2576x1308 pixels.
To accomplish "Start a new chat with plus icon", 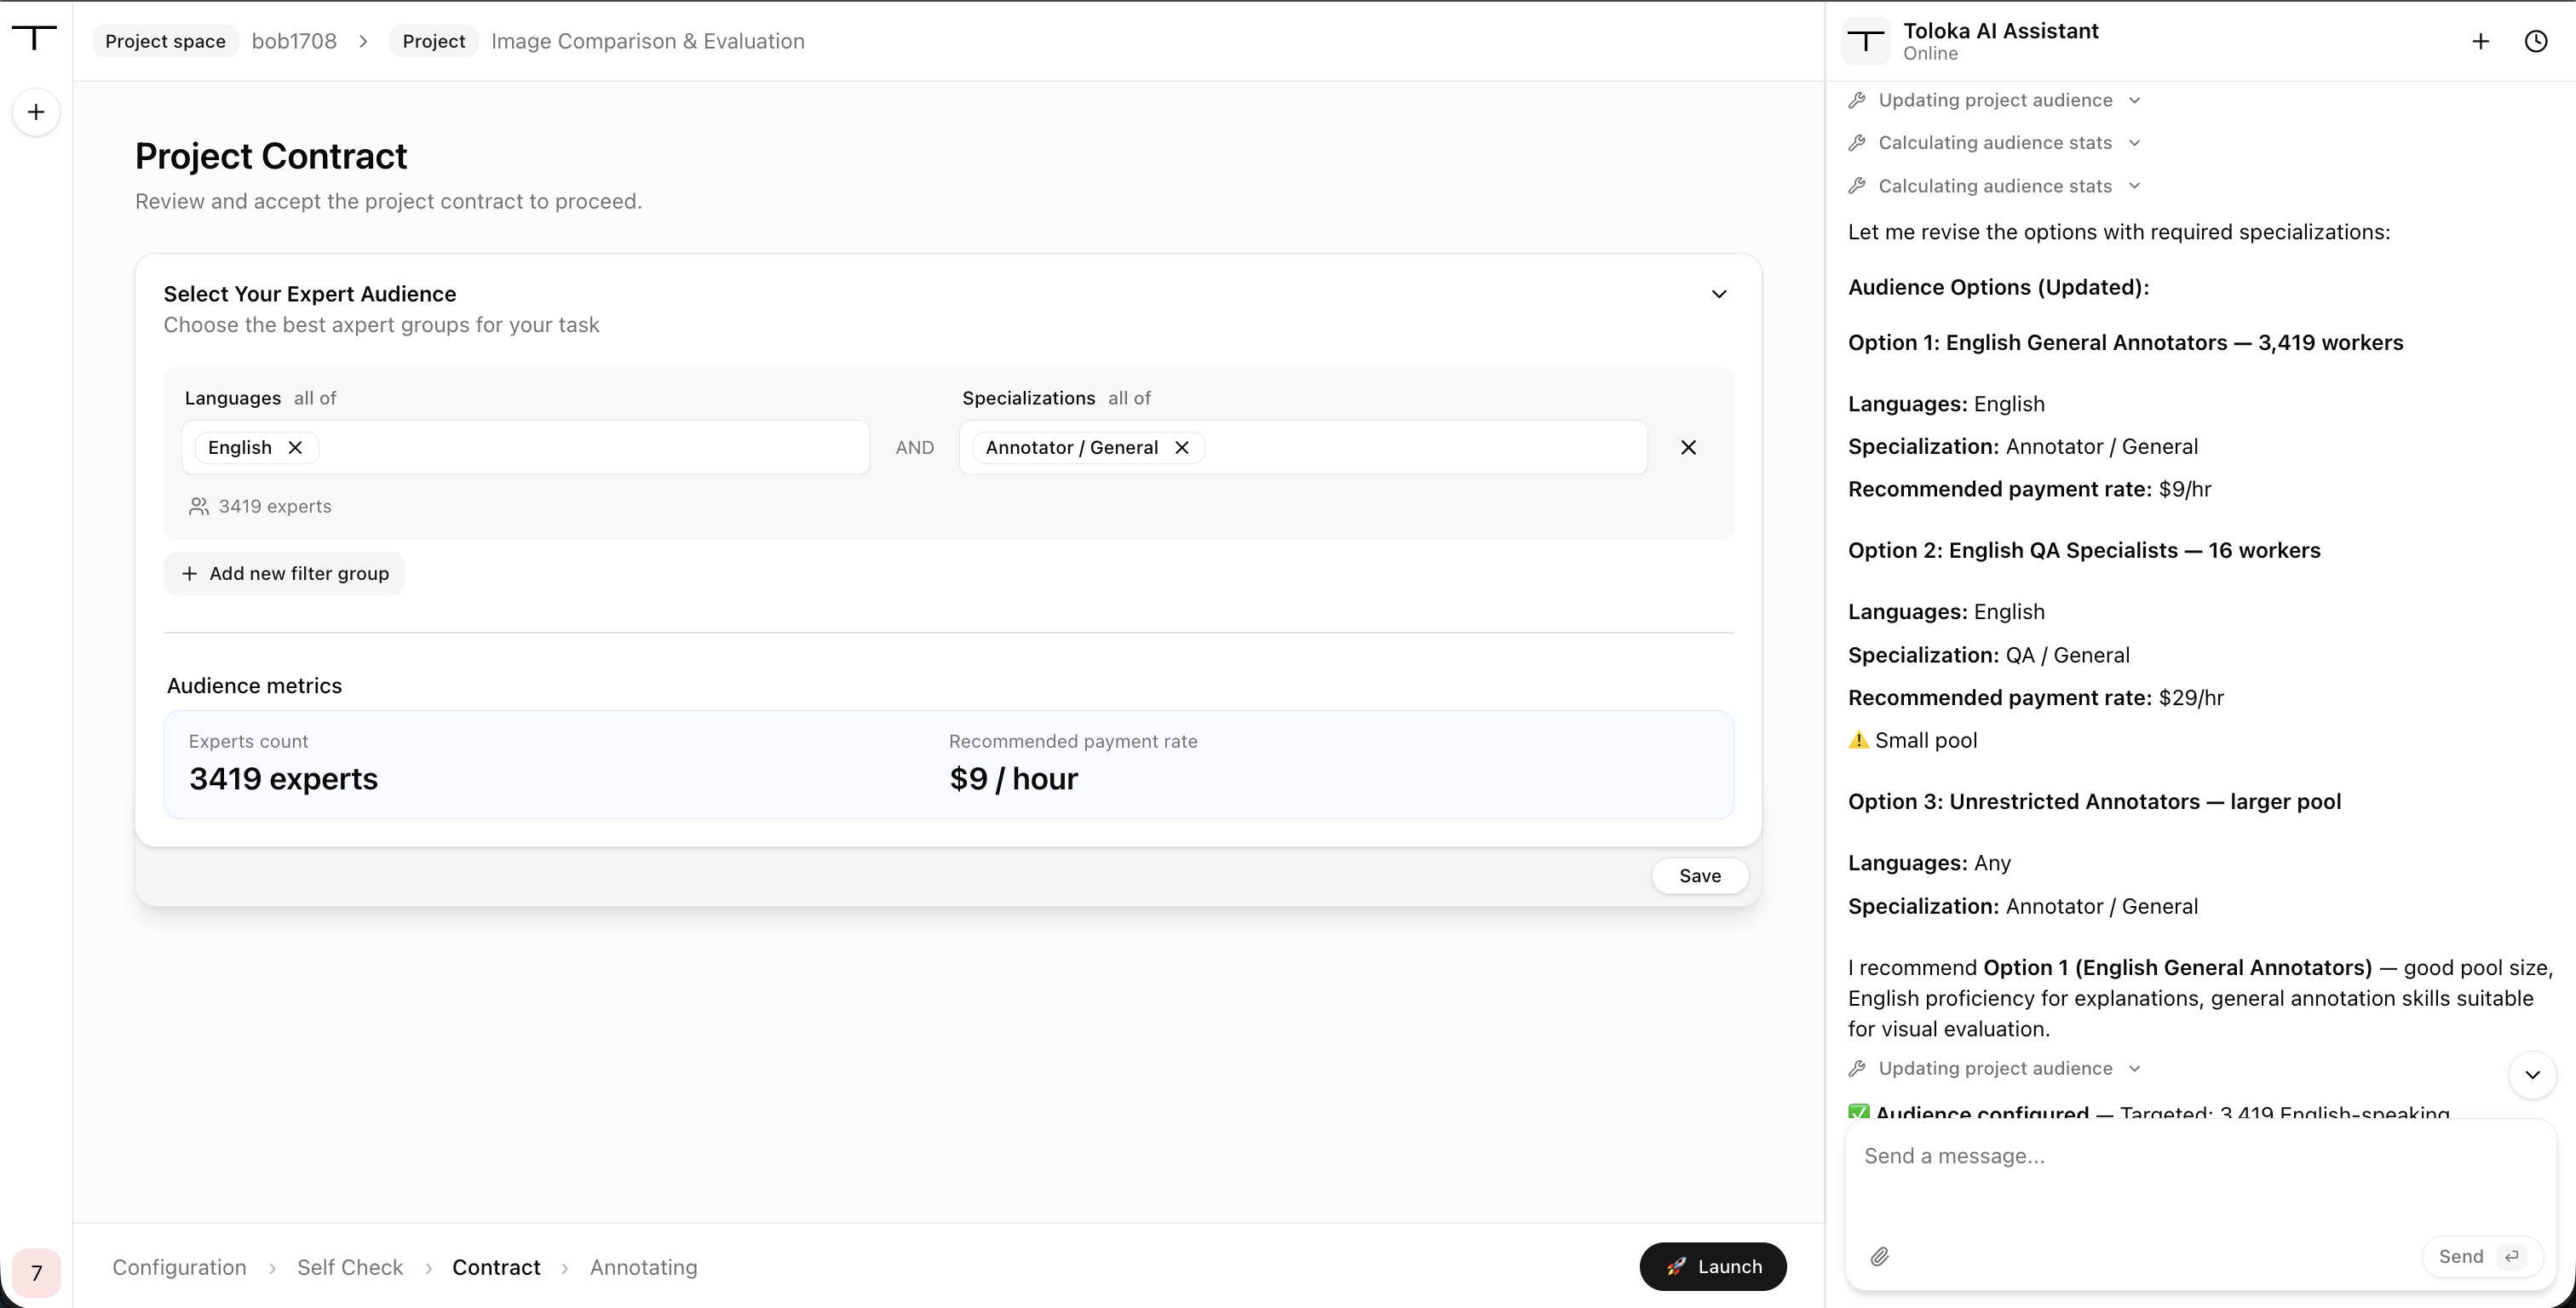I will (x=2480, y=41).
